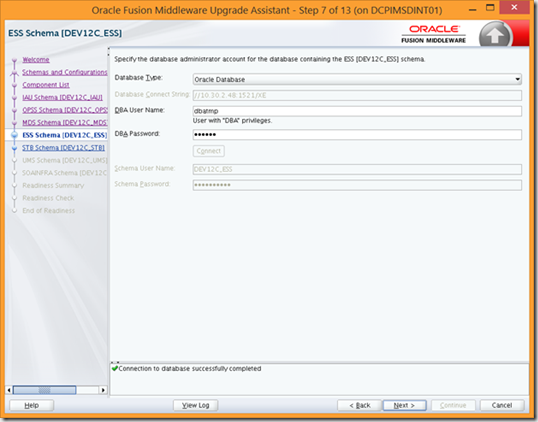This screenshot has width=538, height=422.
Task: Open Schemas and Configurations step
Action: pos(65,72)
